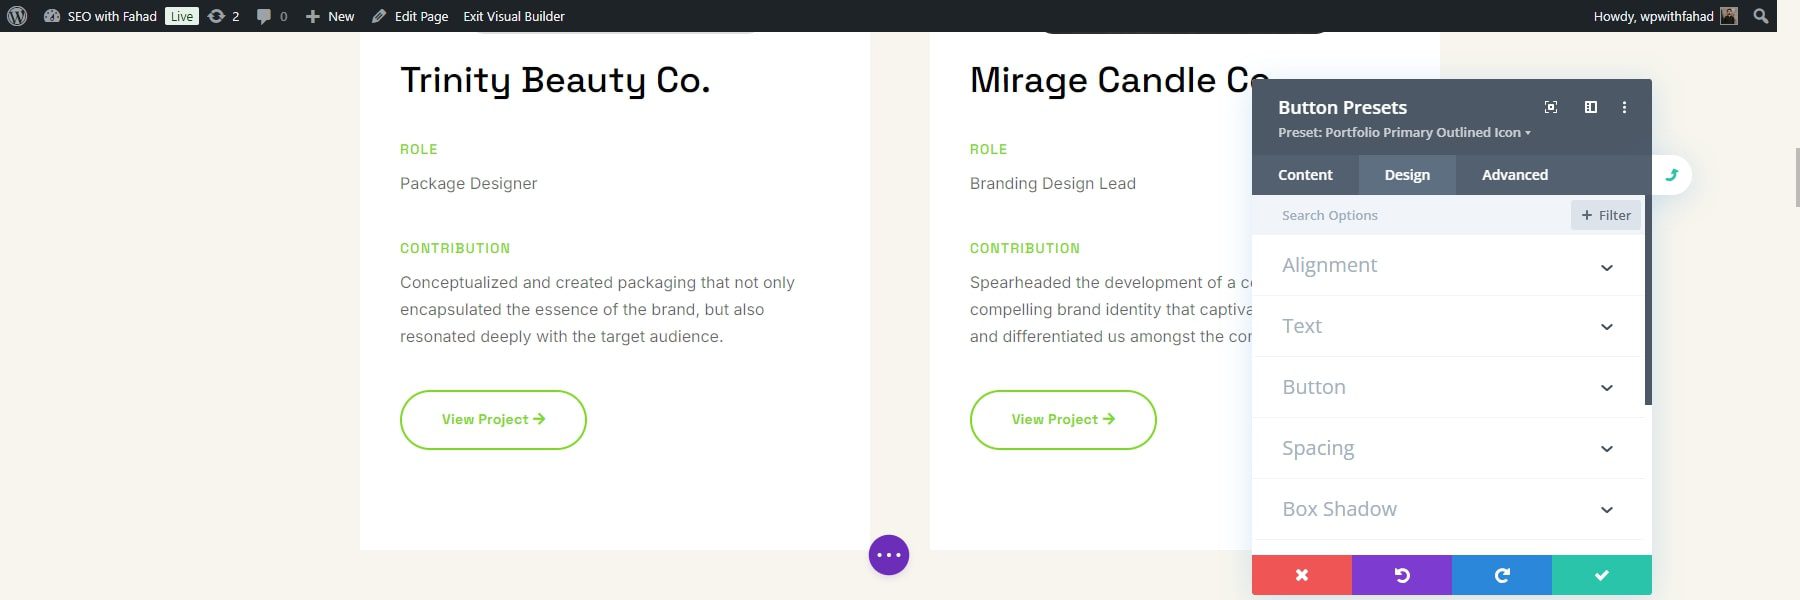Expand the Spacing settings section
The height and width of the screenshot is (600, 1800).
pyautogui.click(x=1447, y=448)
